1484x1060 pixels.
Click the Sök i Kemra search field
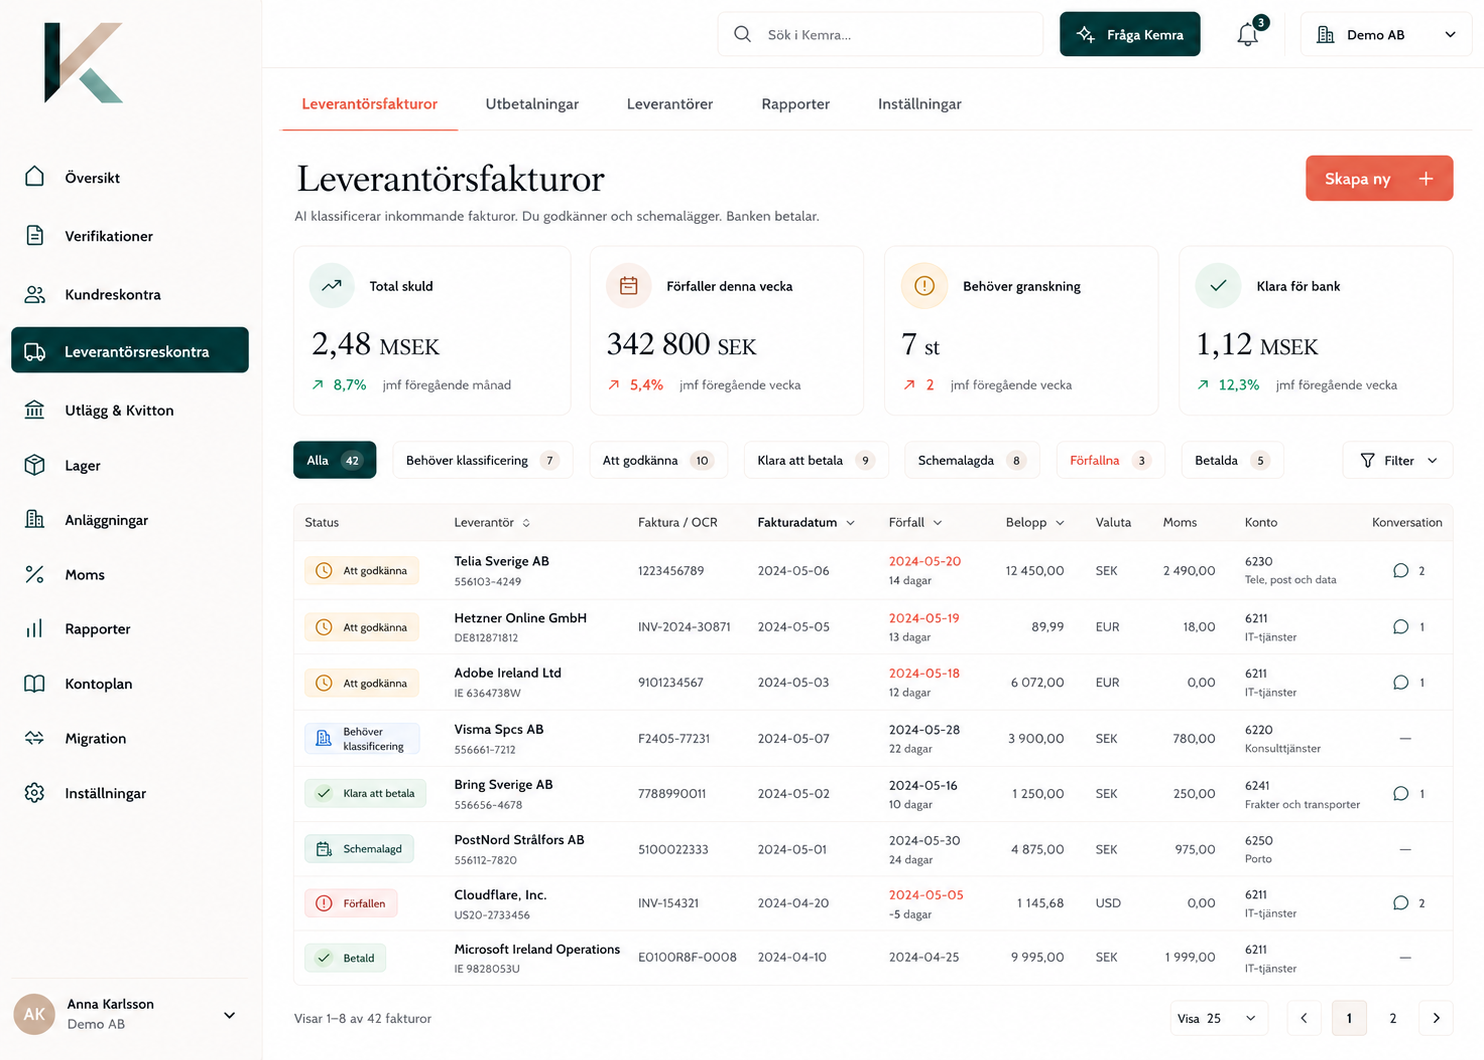880,34
